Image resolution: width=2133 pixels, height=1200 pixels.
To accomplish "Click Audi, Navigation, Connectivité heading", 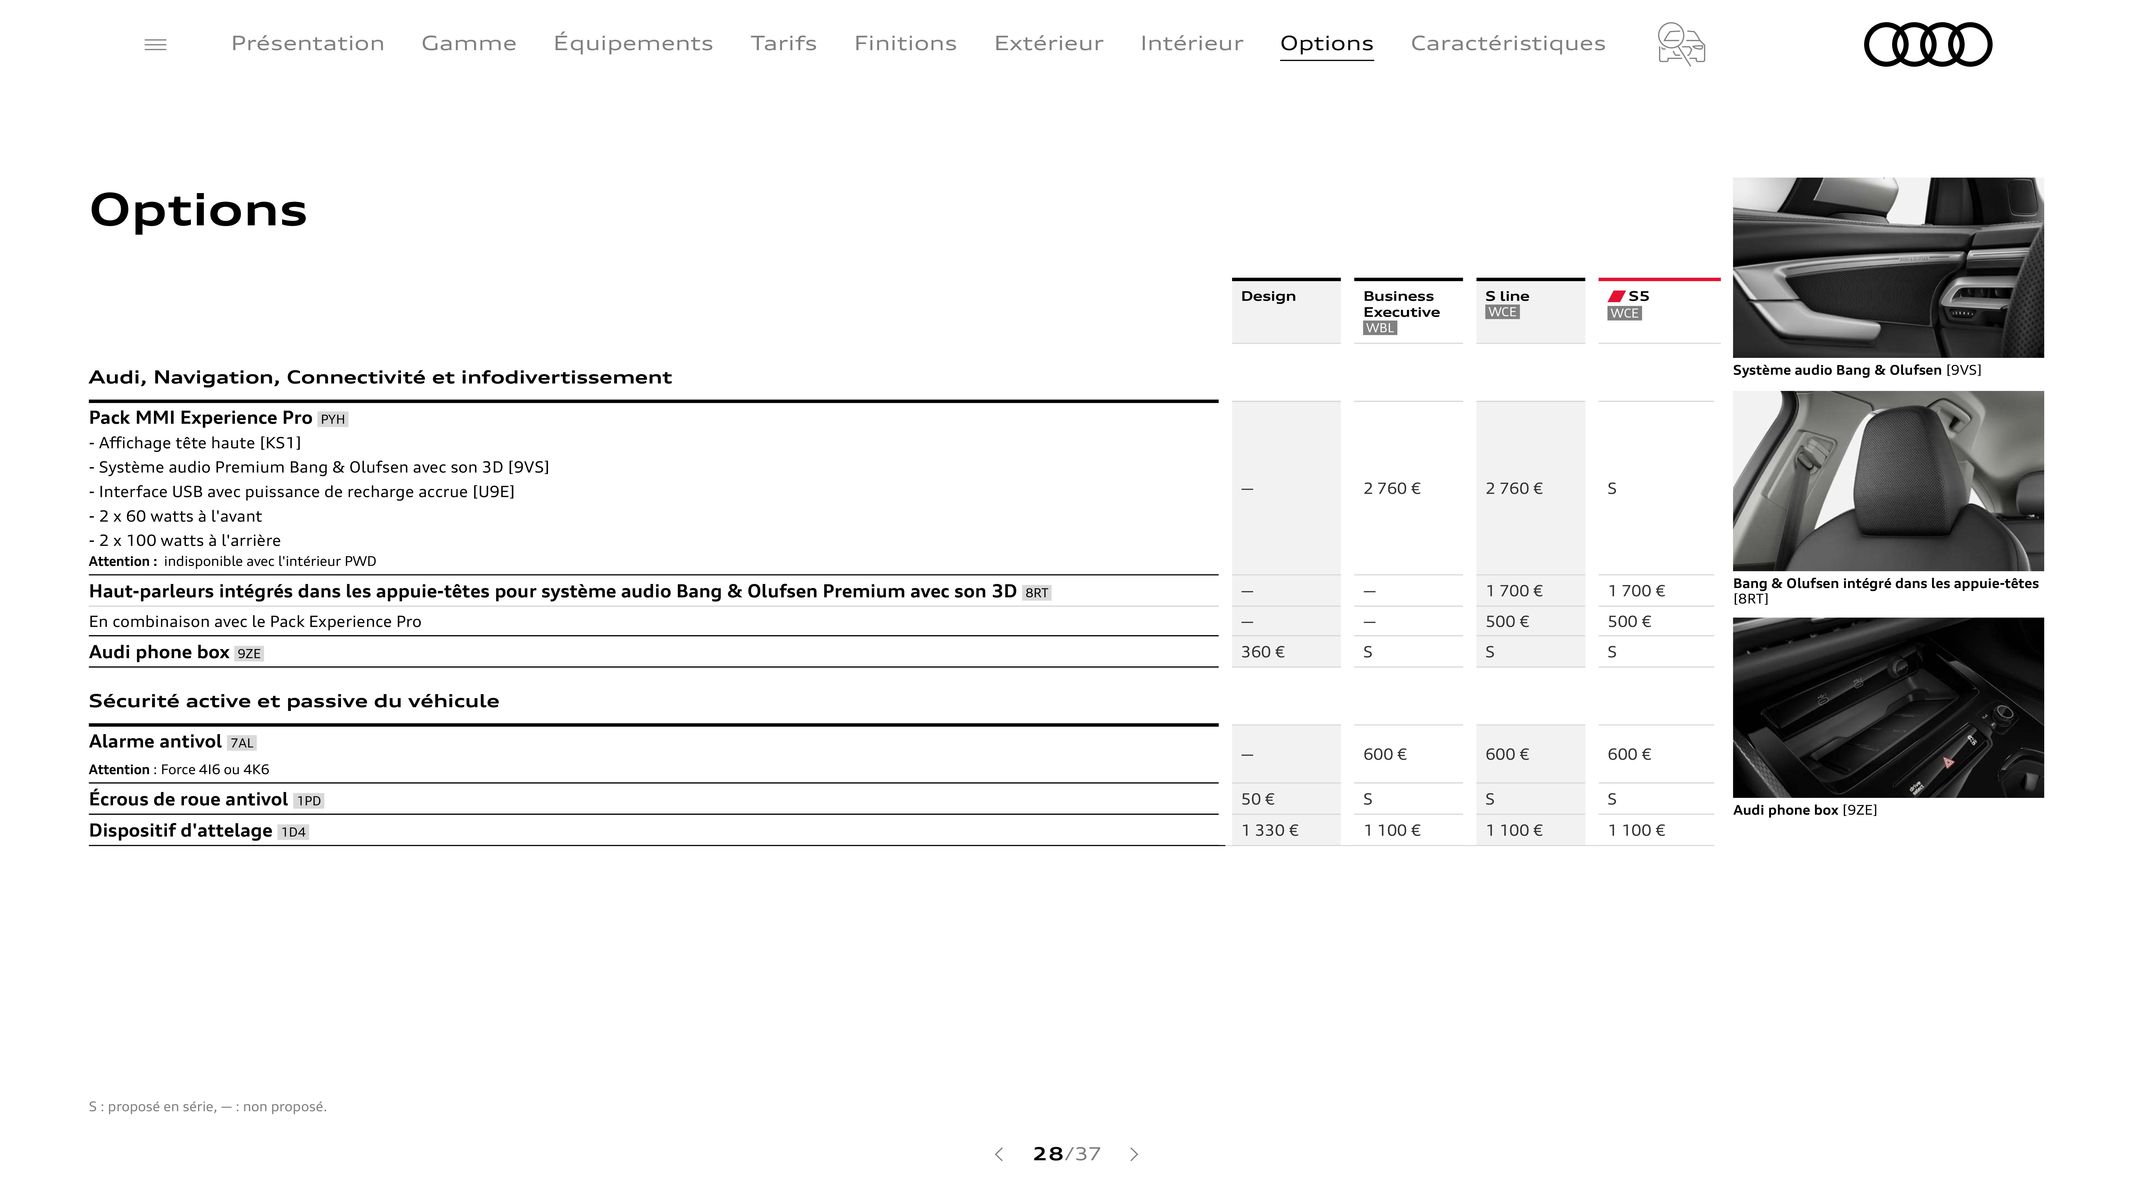I will click(x=380, y=377).
